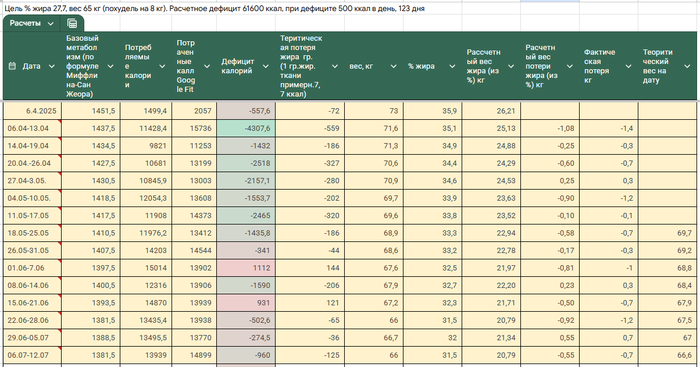The height and width of the screenshot is (367, 700).
Task: Select date cell 26.05-31.05
Action: click(x=33, y=250)
